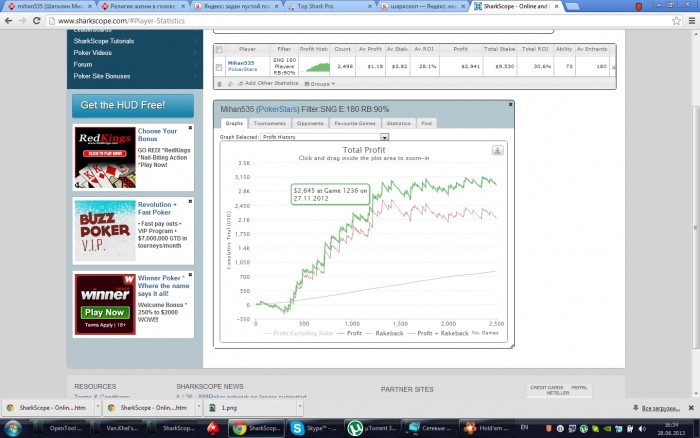
Task: Toggle the Profit legend series
Action: pyautogui.click(x=350, y=333)
